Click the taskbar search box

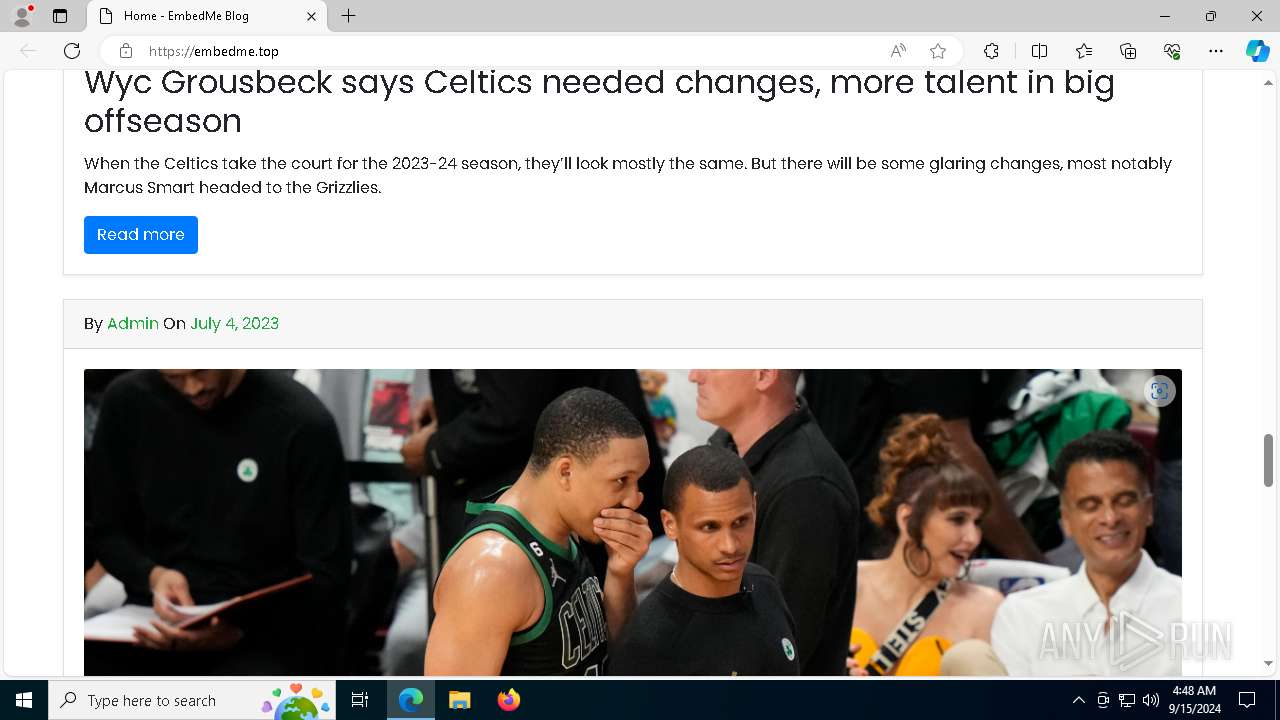coord(192,700)
